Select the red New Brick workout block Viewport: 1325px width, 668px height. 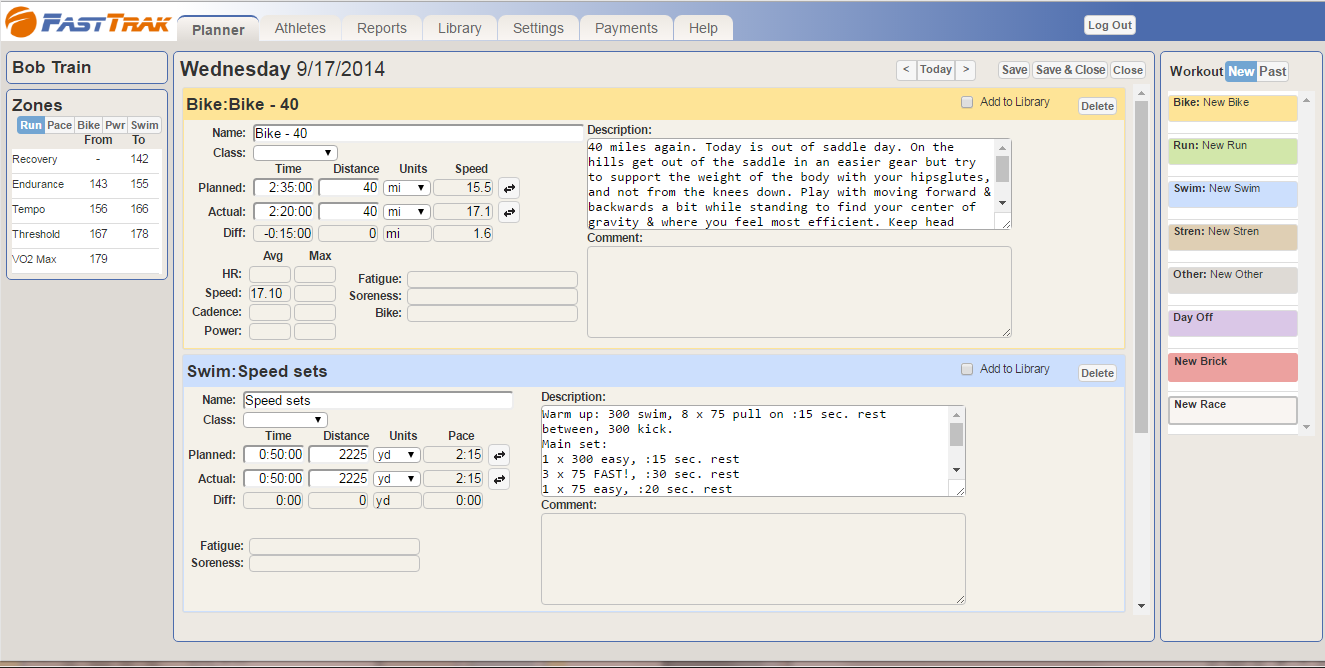[1232, 367]
